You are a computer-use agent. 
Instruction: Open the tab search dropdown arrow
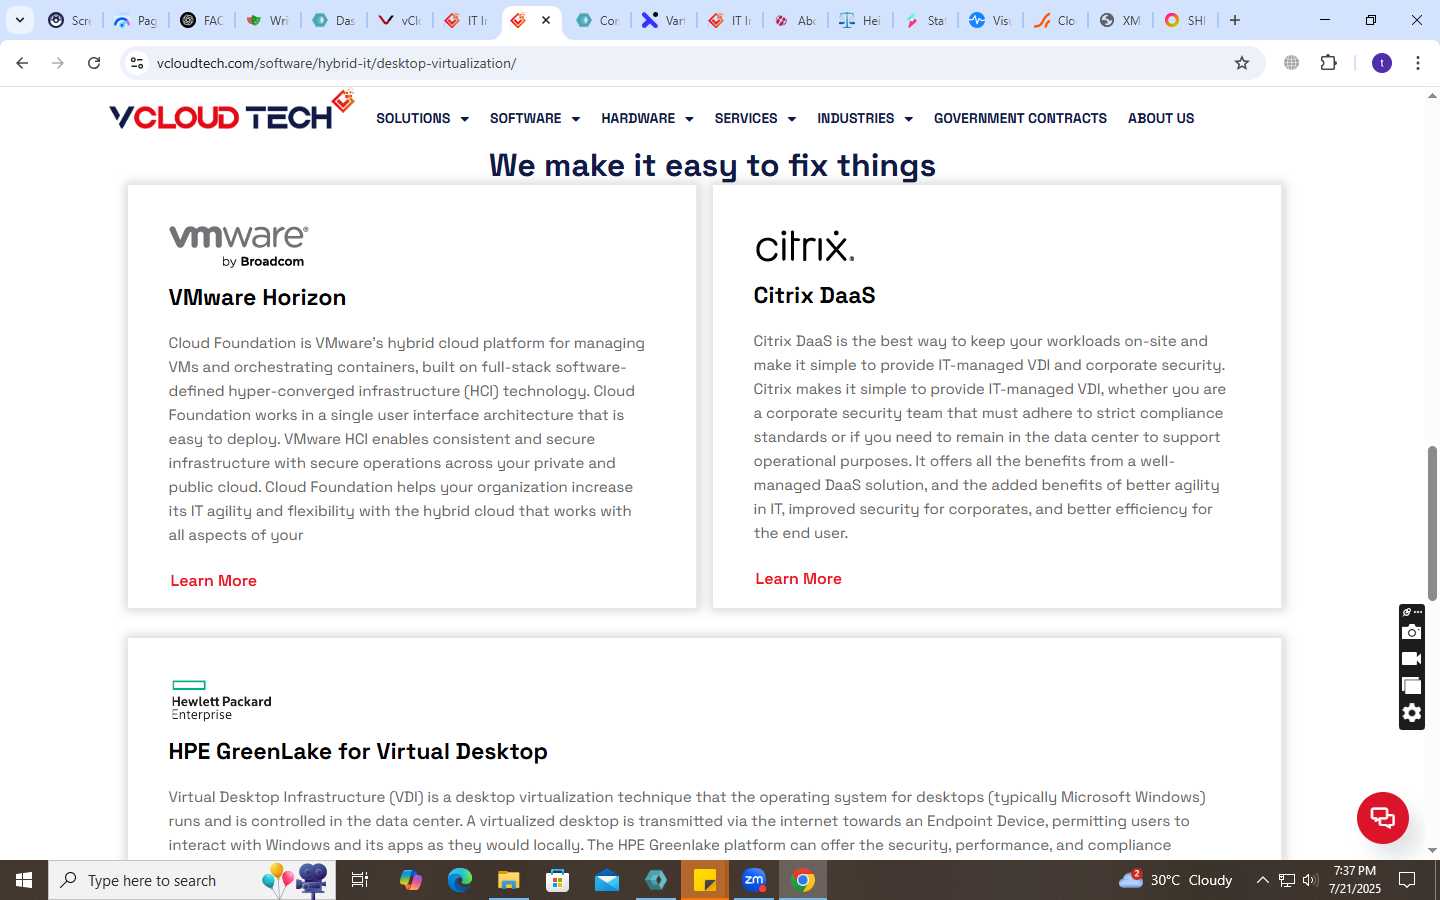coord(19,20)
